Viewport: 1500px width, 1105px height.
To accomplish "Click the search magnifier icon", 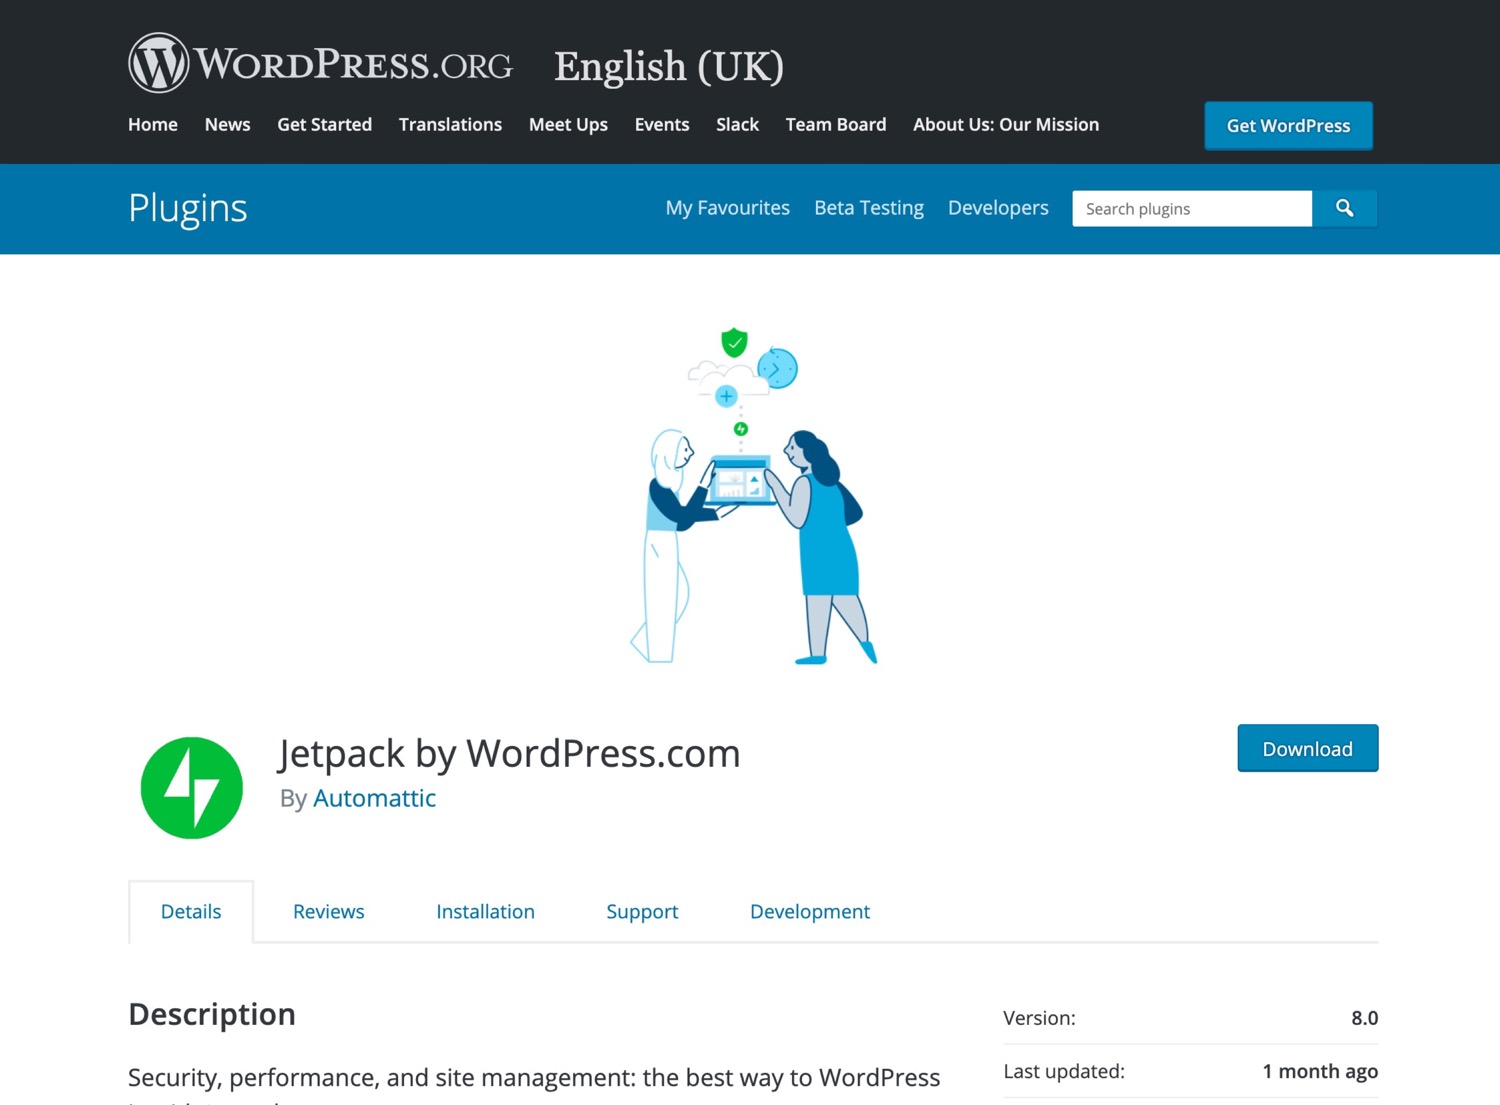I will (1344, 208).
